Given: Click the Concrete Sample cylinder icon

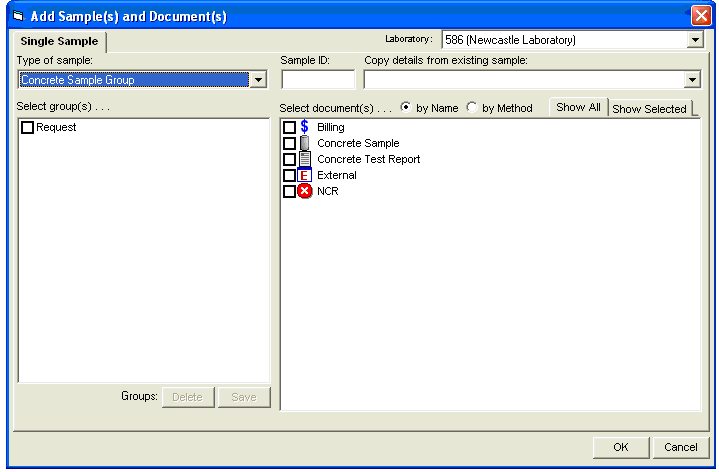Looking at the screenshot, I should 304,143.
